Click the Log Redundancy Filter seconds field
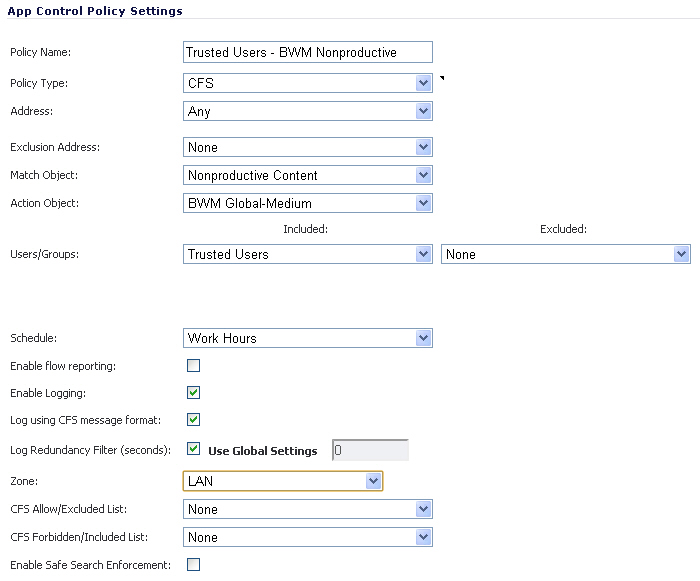Image resolution: width=700 pixels, height=581 pixels. coord(370,451)
